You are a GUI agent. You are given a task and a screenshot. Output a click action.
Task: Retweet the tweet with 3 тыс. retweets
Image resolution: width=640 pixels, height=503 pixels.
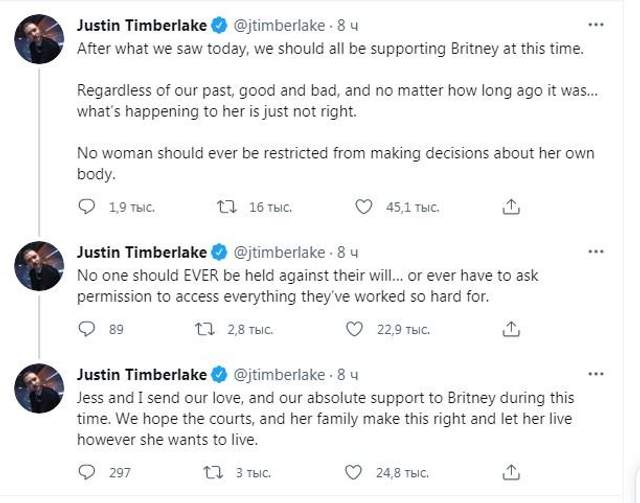213,472
